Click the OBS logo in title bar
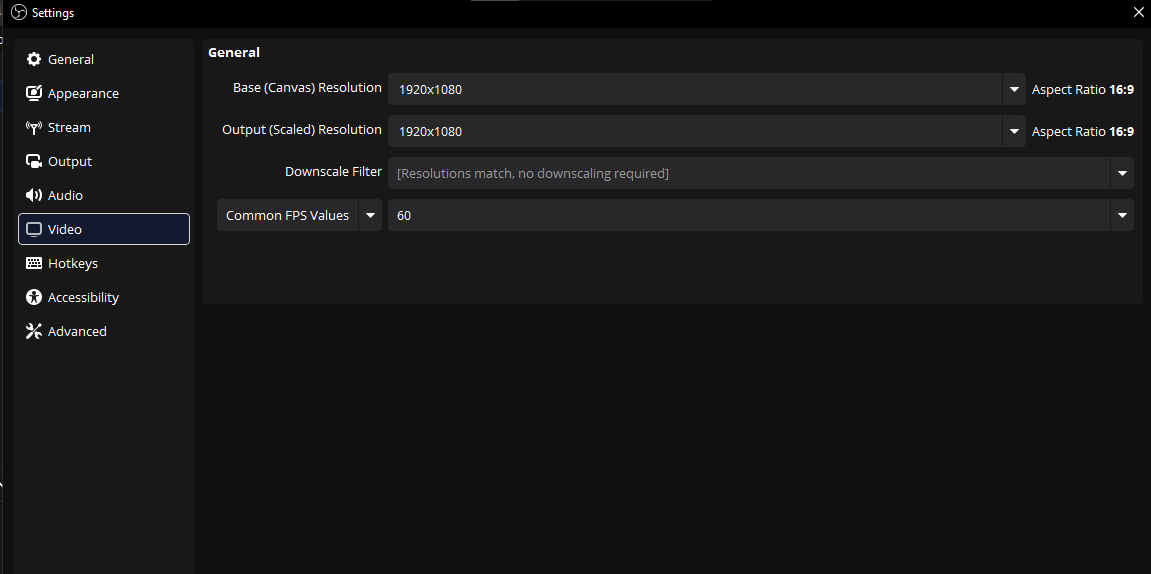The height and width of the screenshot is (574, 1151). [x=19, y=12]
